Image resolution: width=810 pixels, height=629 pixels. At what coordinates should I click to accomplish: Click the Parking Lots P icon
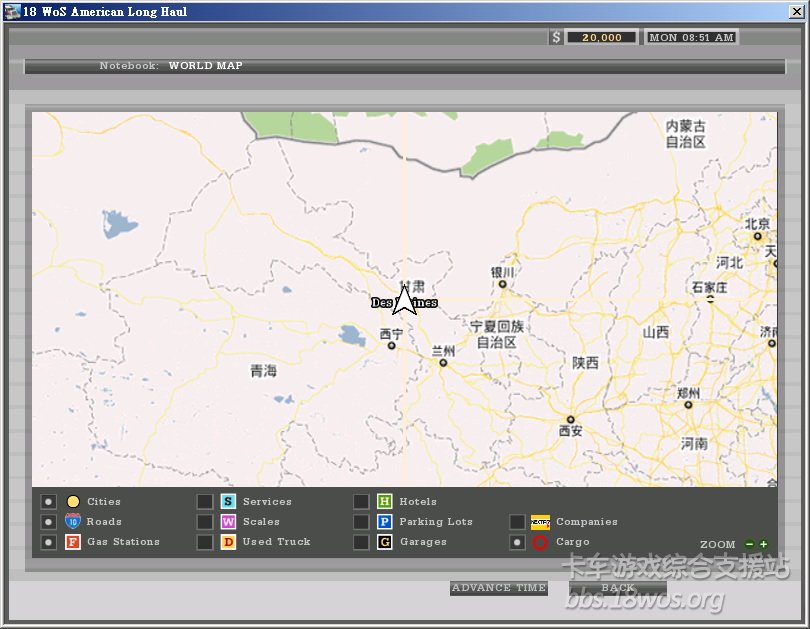pos(384,522)
